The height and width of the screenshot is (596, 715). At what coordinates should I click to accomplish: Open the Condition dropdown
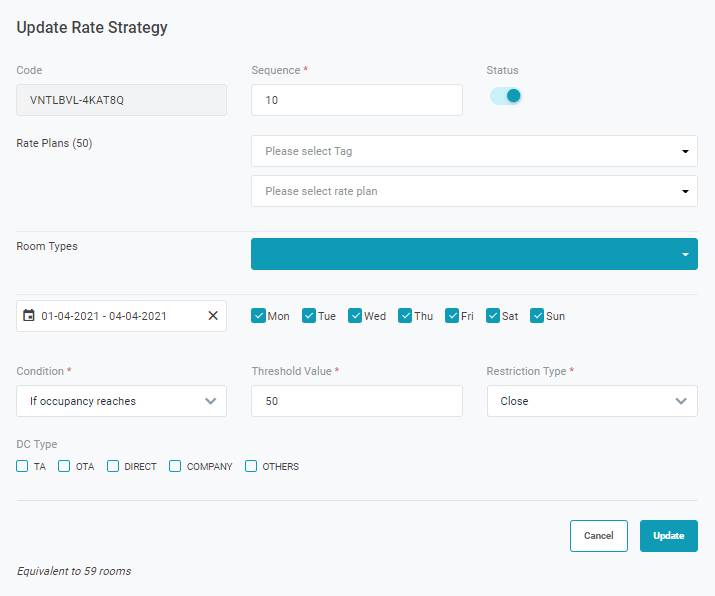click(121, 401)
